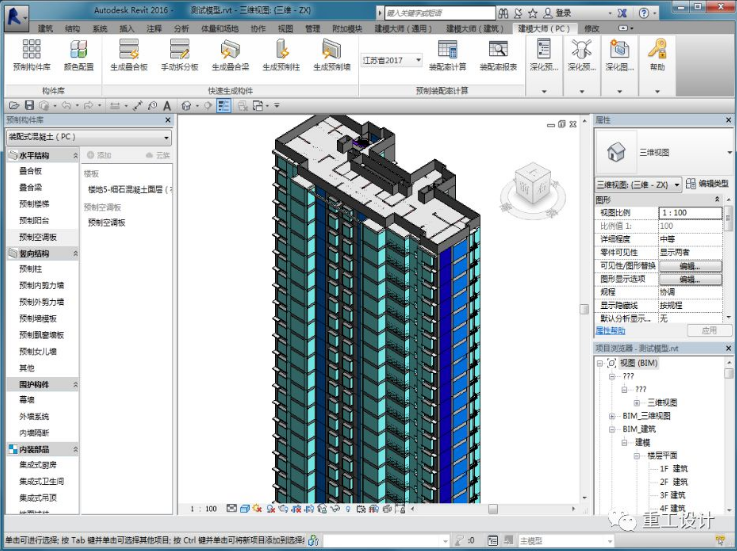Click the horizontal scrollbar thumb under the 3D view

coord(493,509)
